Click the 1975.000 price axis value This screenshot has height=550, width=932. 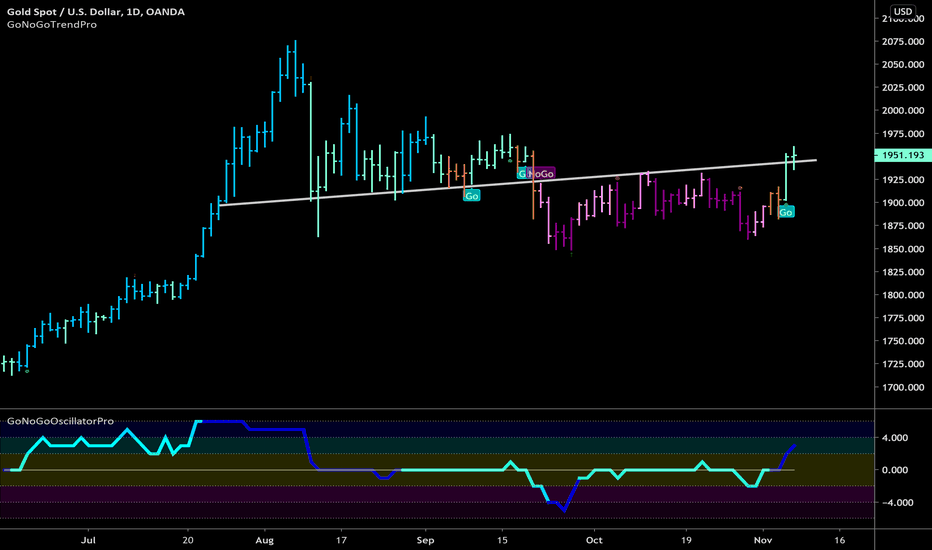tap(903, 134)
